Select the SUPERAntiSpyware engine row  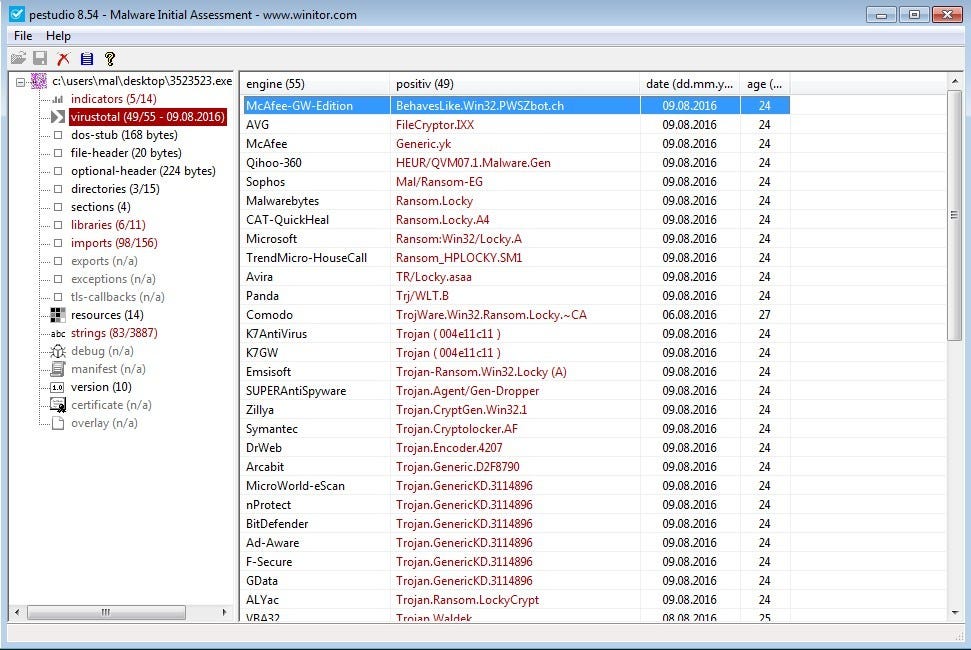[516, 391]
